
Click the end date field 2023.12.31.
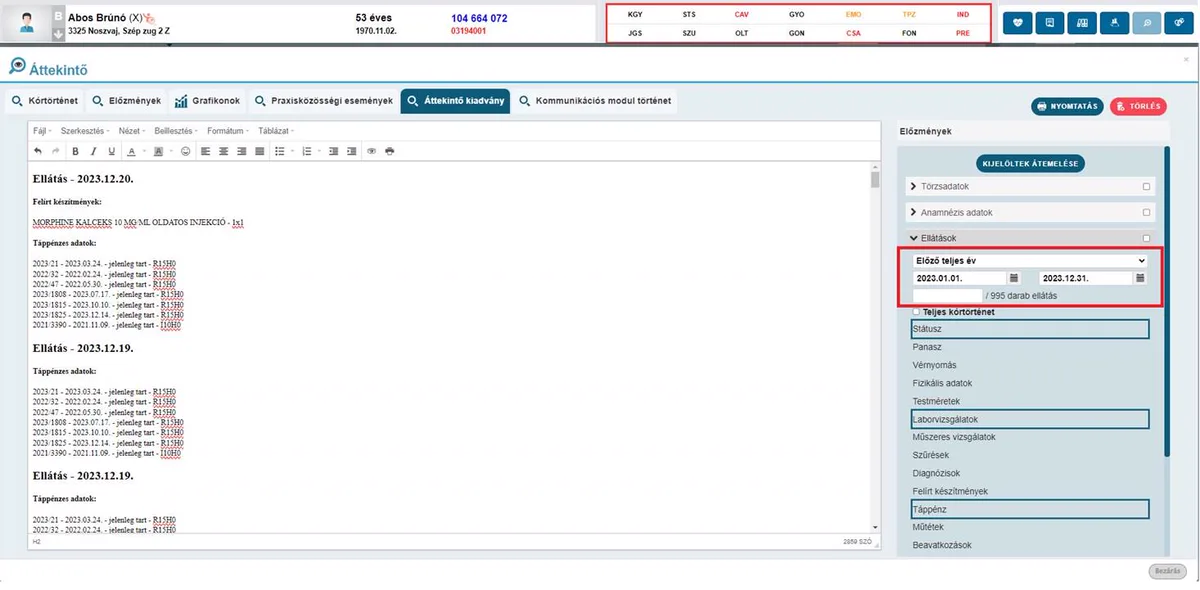1084,278
